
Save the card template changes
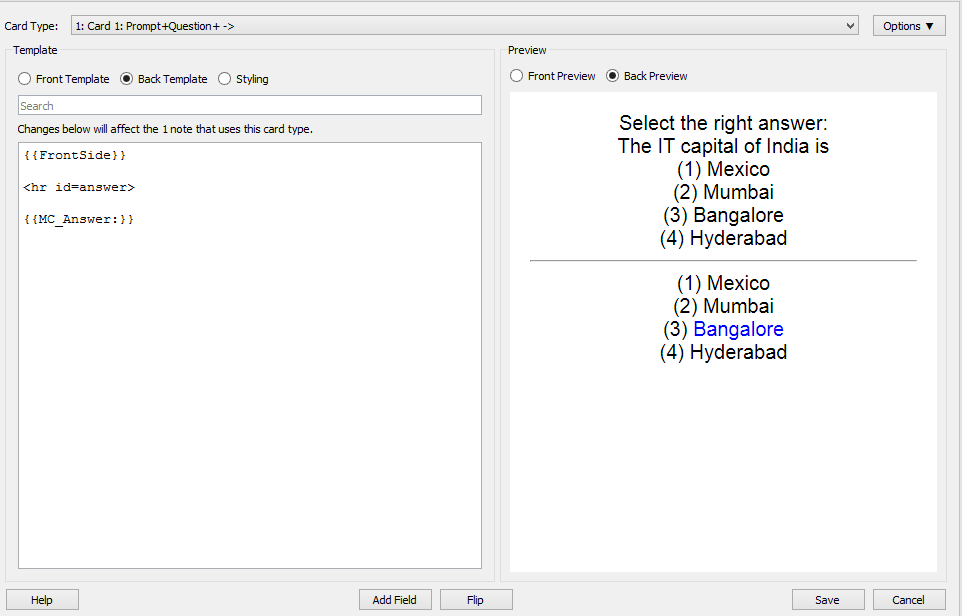[x=827, y=600]
